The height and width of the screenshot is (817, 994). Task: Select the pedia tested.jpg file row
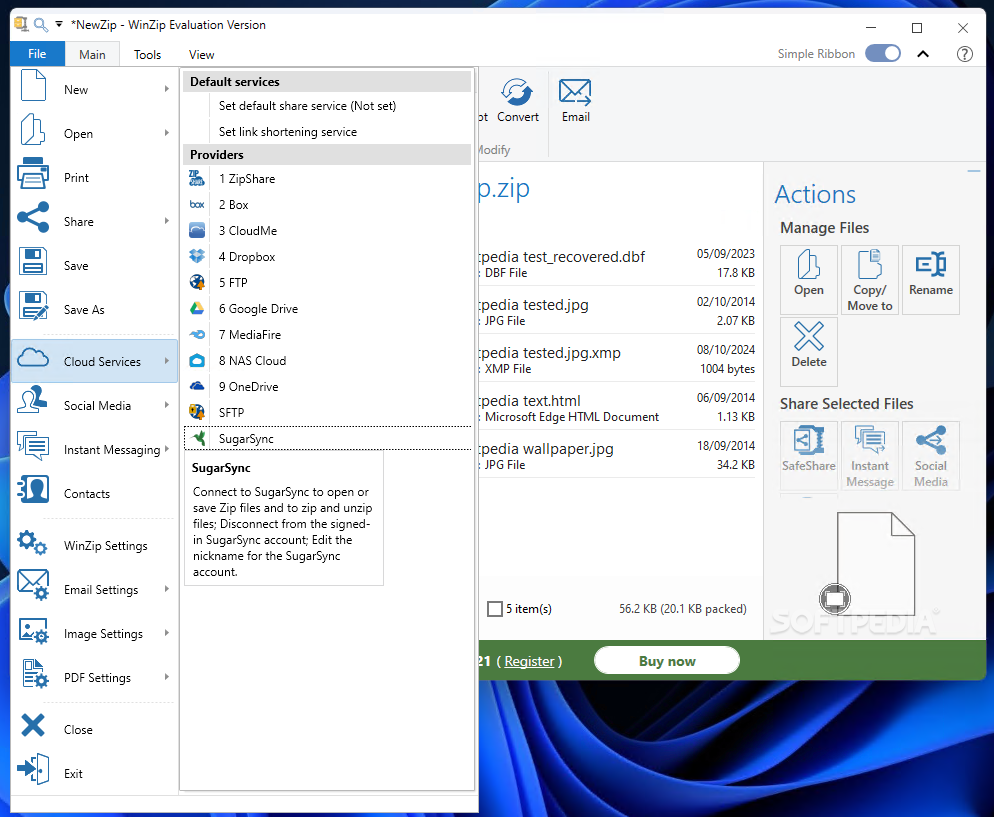[617, 311]
